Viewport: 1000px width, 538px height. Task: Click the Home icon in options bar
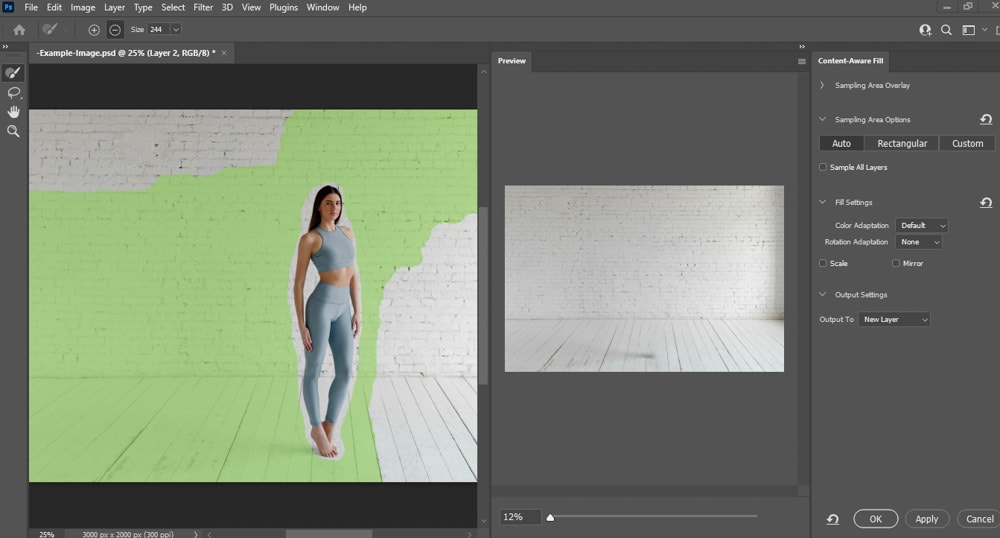click(18, 30)
